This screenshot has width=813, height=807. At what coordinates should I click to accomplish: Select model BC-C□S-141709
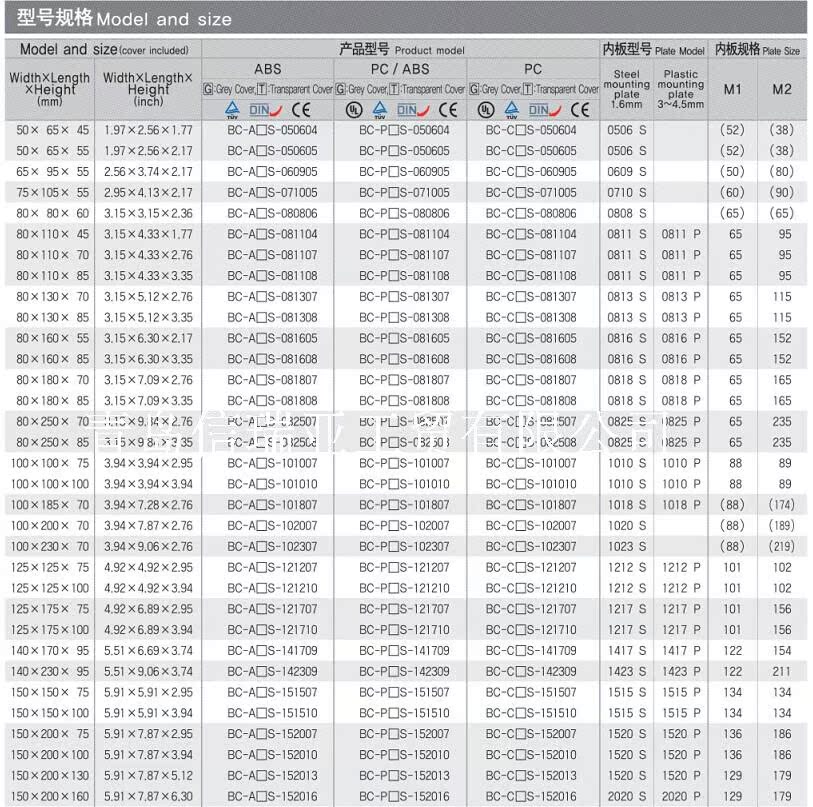point(531,650)
